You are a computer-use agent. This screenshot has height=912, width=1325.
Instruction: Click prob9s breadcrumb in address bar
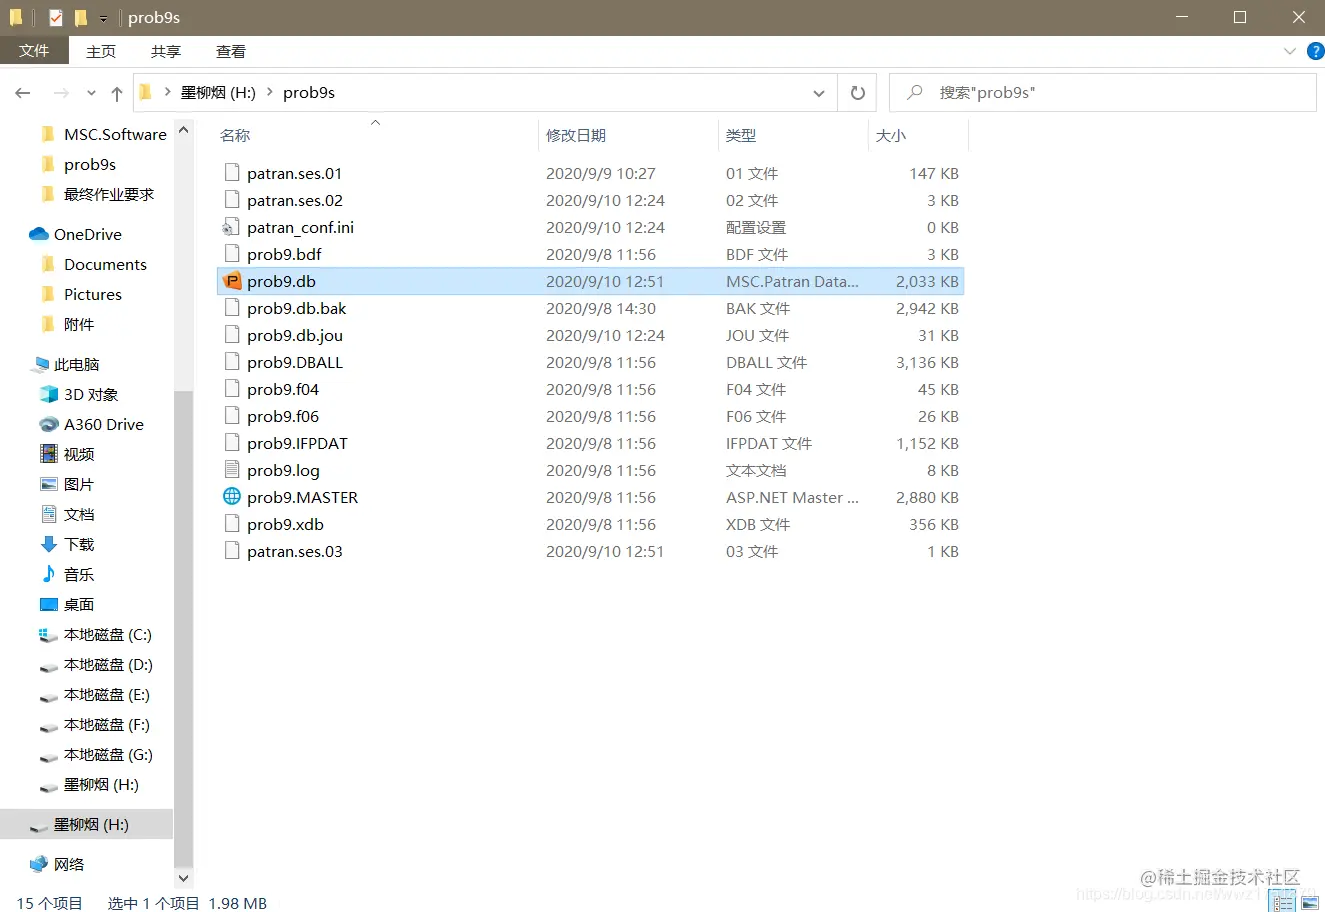(x=309, y=92)
